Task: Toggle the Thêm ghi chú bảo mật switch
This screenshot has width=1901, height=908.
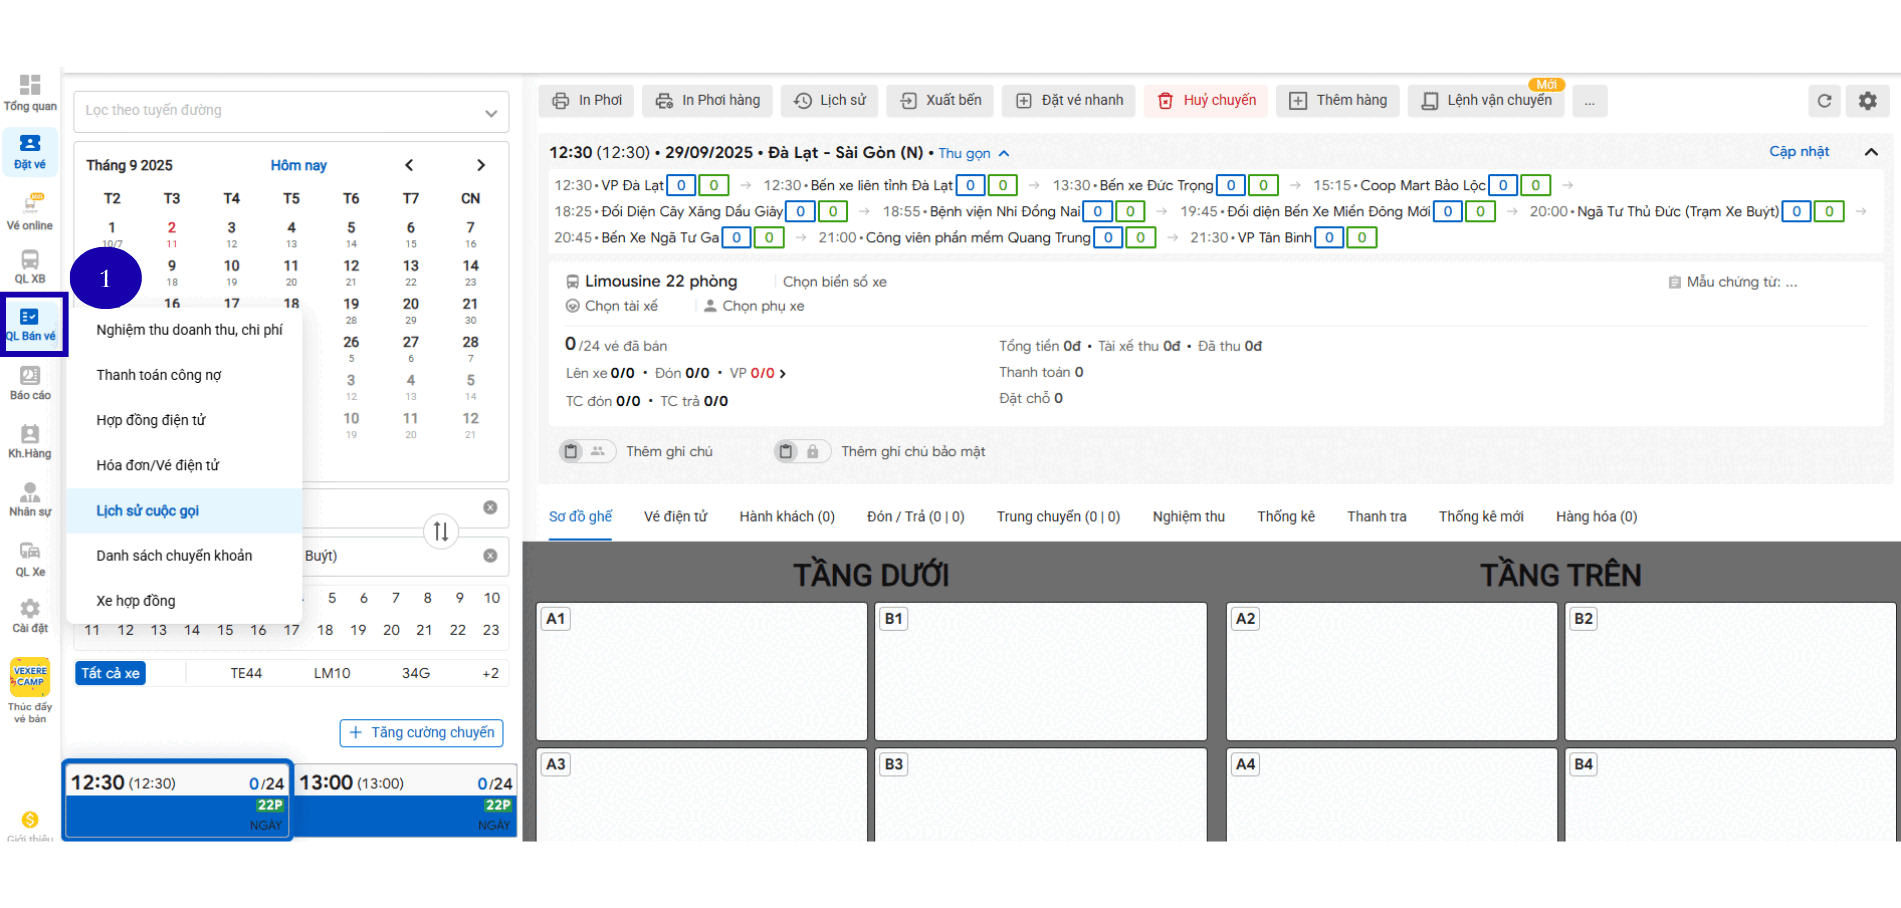Action: (x=800, y=452)
